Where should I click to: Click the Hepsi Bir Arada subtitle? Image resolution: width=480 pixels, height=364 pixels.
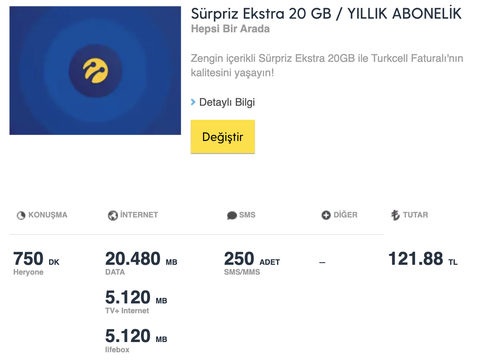point(230,29)
